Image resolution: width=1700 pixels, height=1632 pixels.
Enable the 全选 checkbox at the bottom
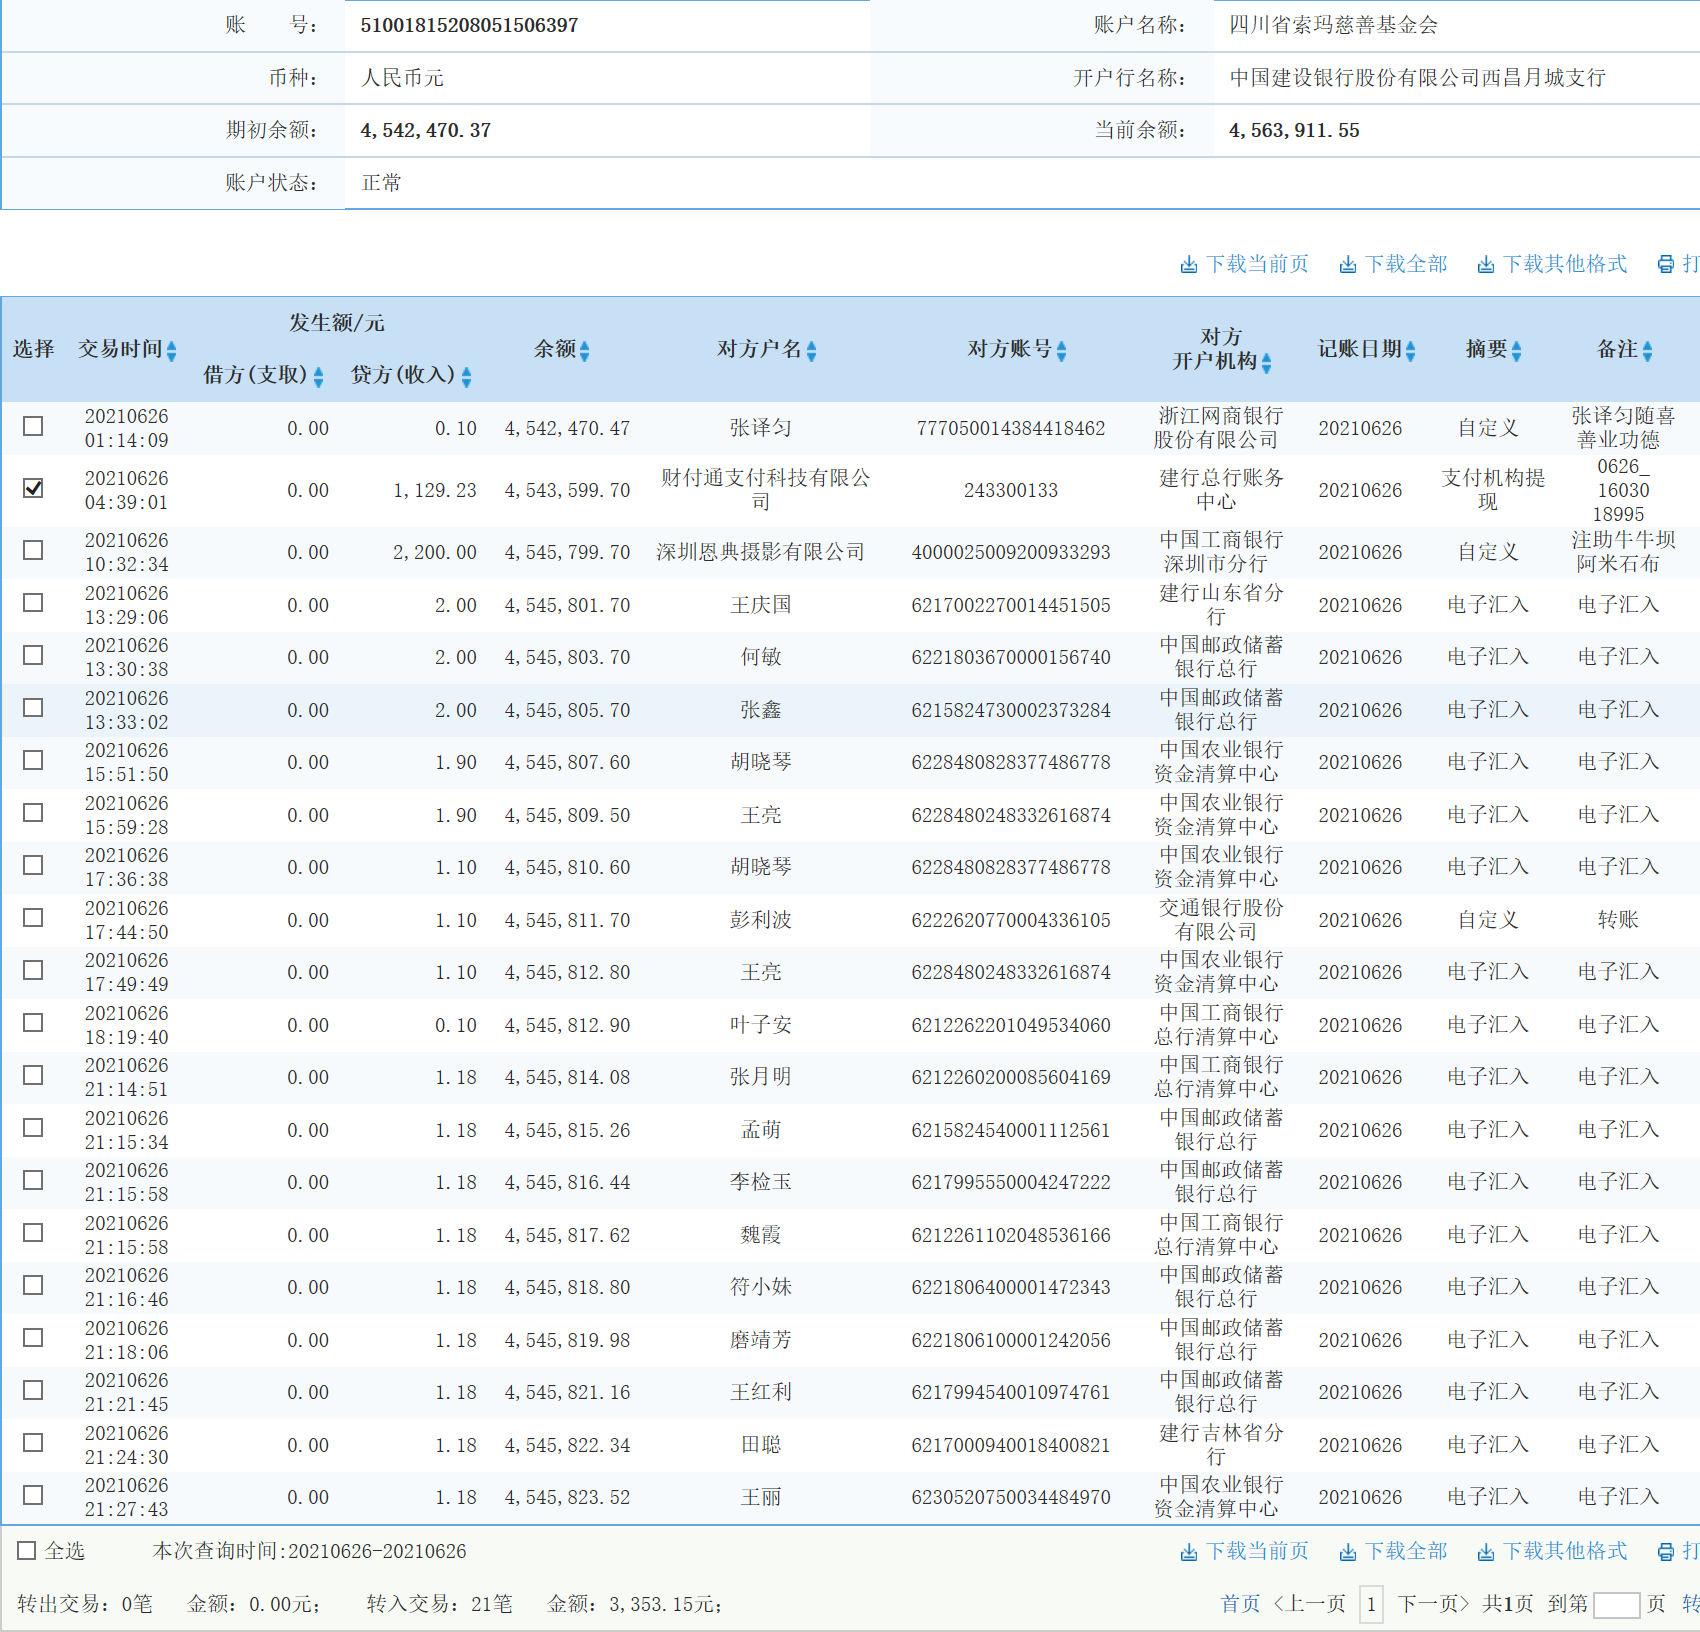pyautogui.click(x=25, y=1551)
